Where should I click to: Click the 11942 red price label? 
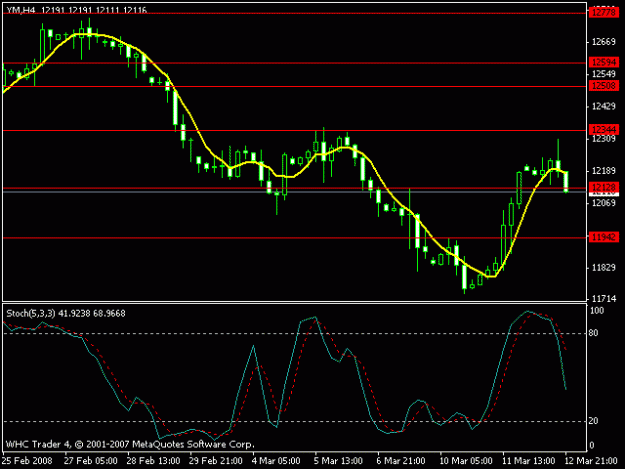603,237
